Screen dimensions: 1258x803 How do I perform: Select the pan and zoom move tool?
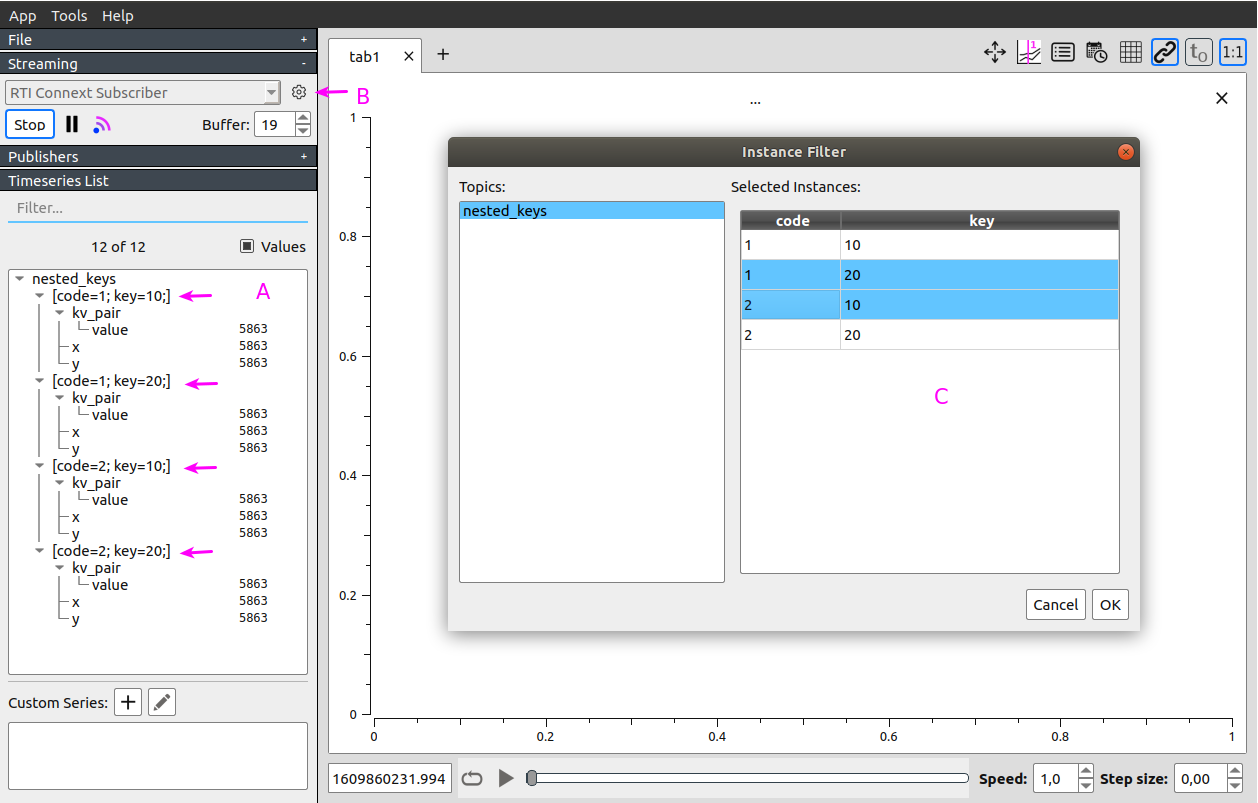coord(994,51)
